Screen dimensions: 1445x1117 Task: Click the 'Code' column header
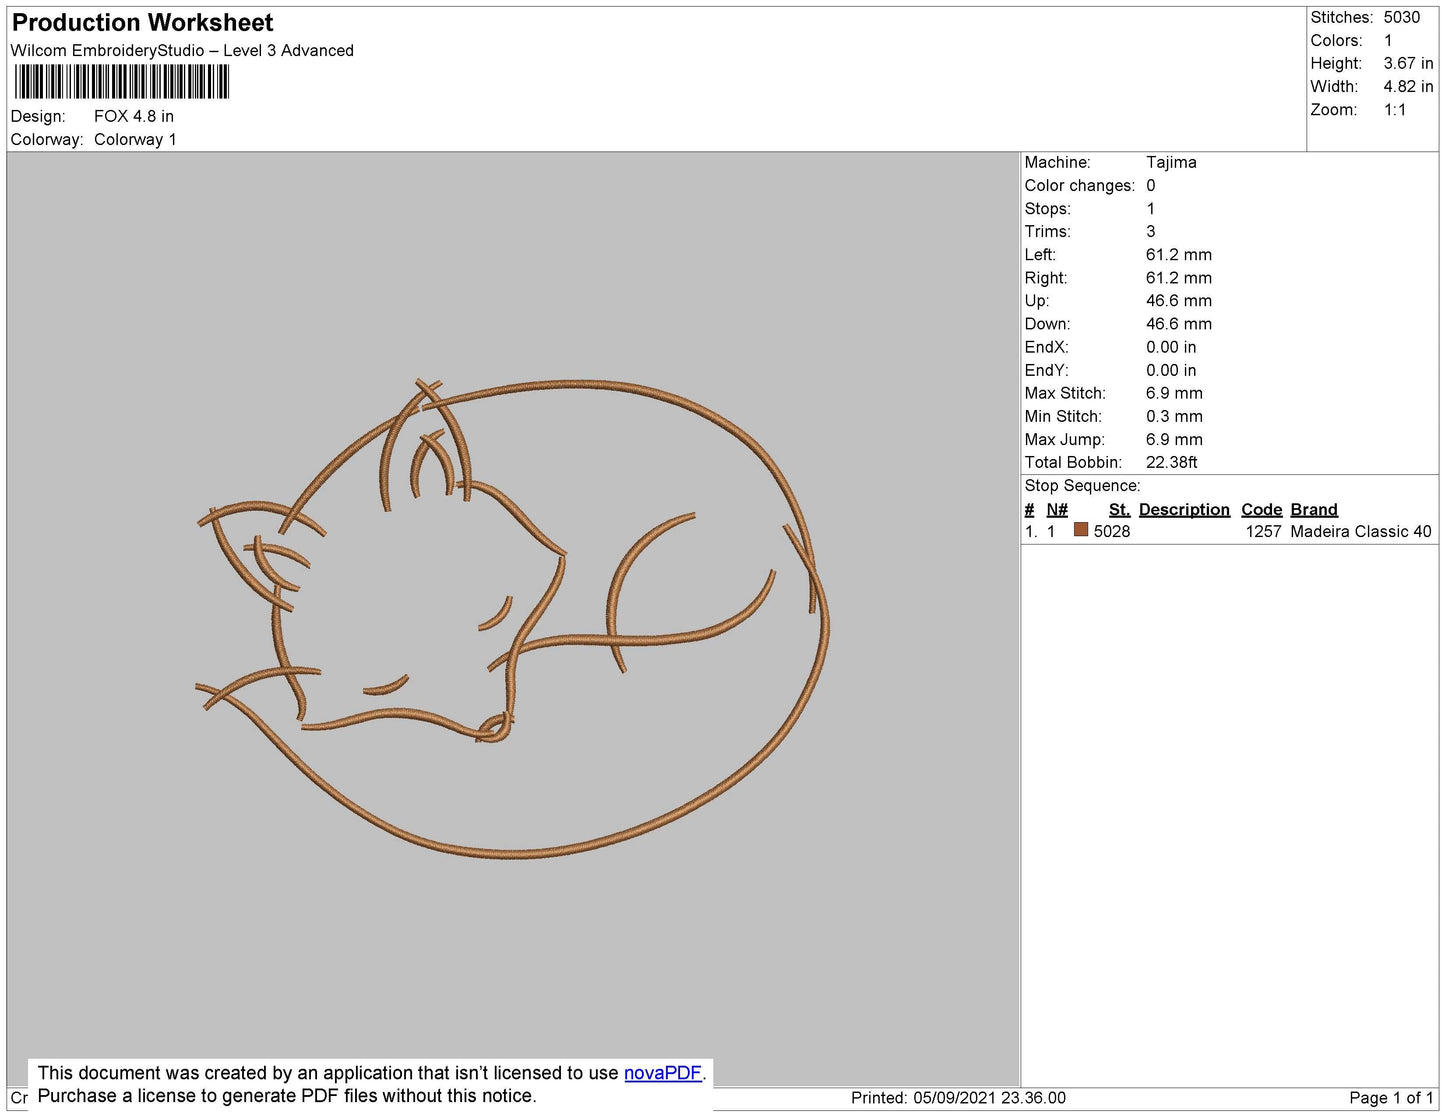pos(1261,510)
